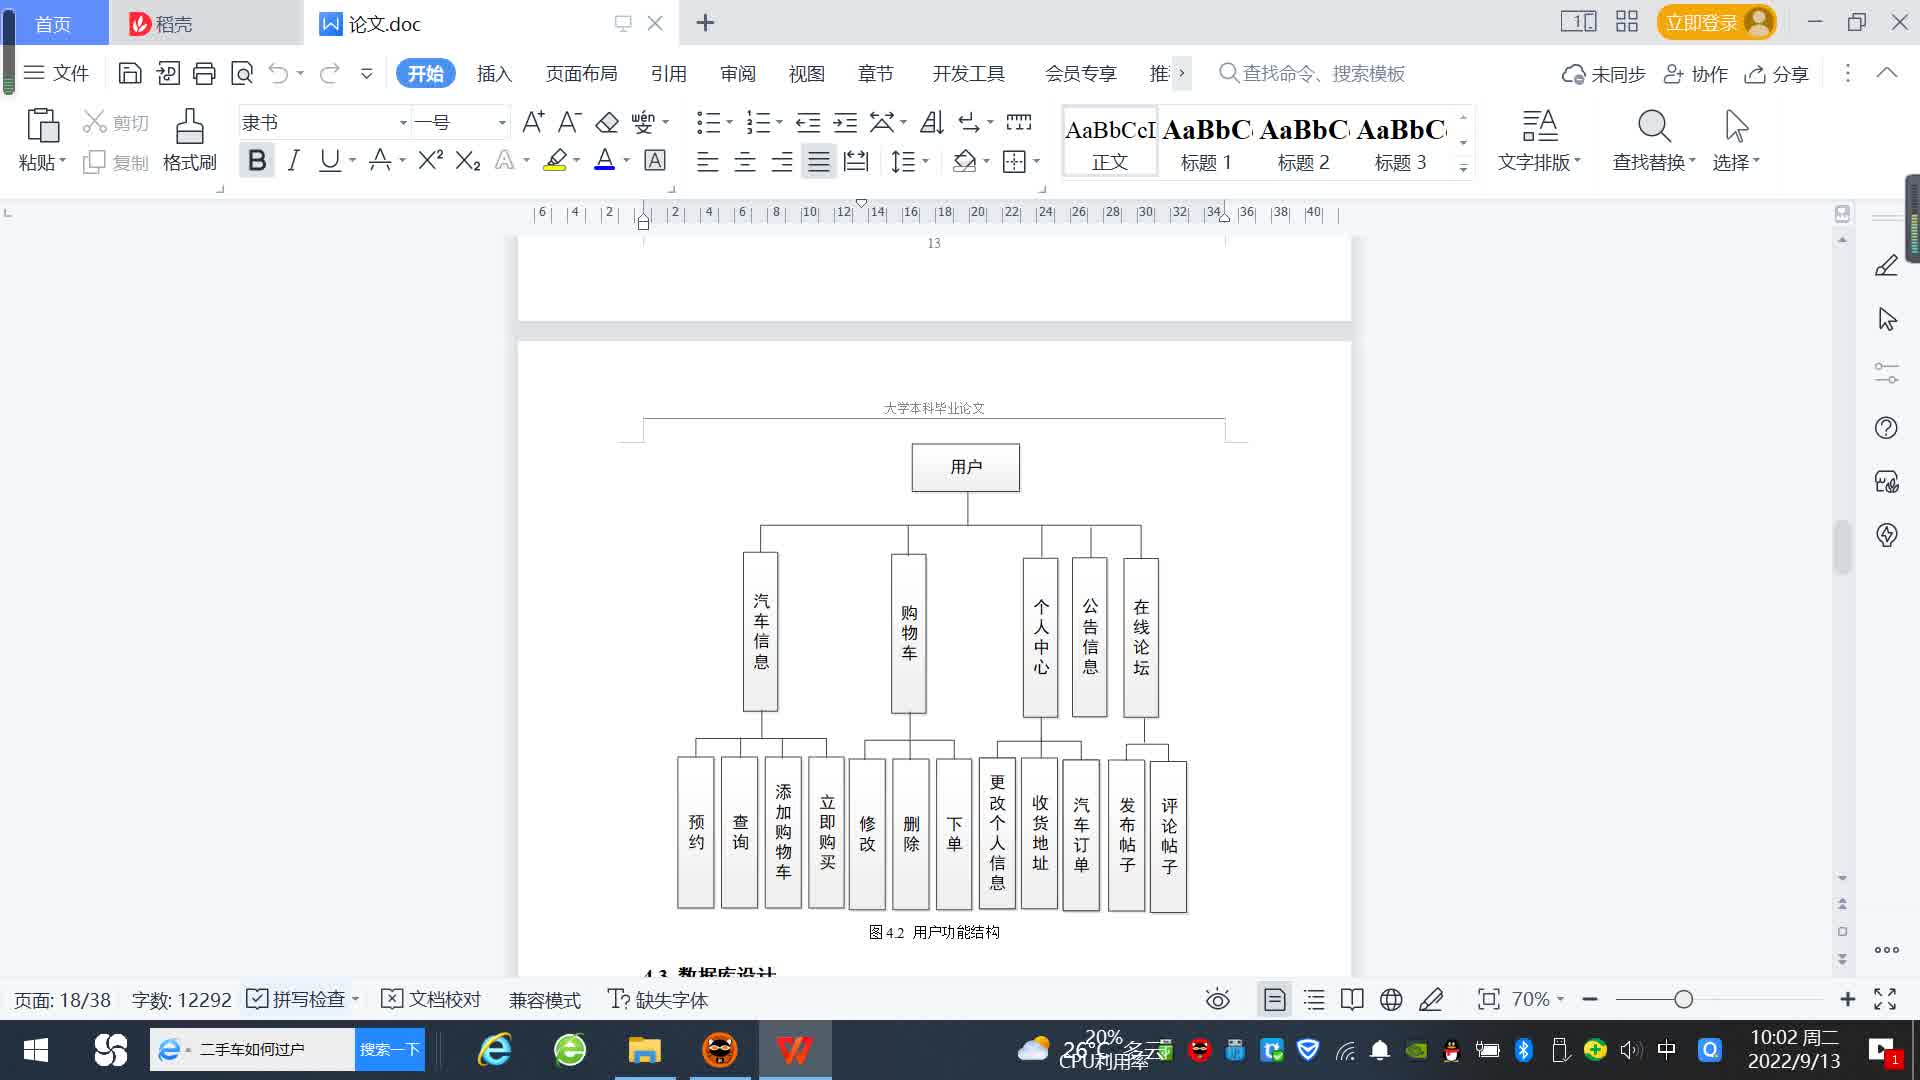Open Find and Replace tool
1920x1080 pixels.
(x=1654, y=140)
